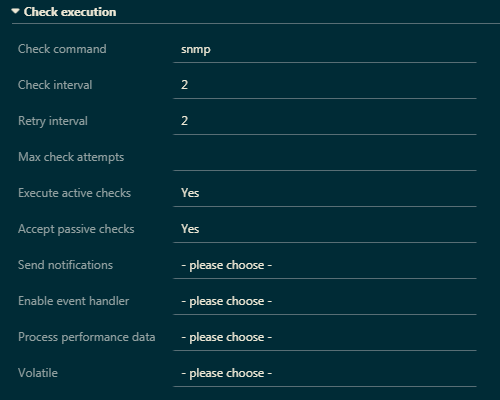500x400 pixels.
Task: Focus the Check interval input field
Action: tap(325, 85)
